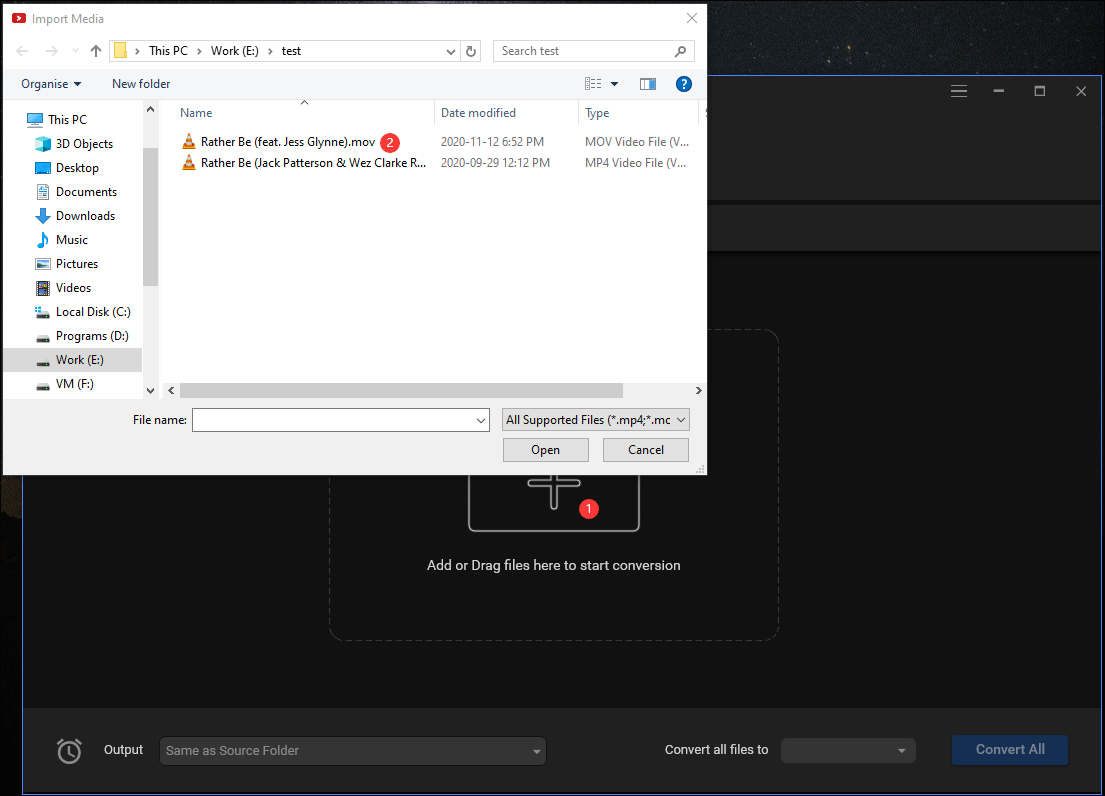Select Rather Be (feat. Jess Glynne).mov
This screenshot has width=1105, height=796.
pyautogui.click(x=288, y=142)
